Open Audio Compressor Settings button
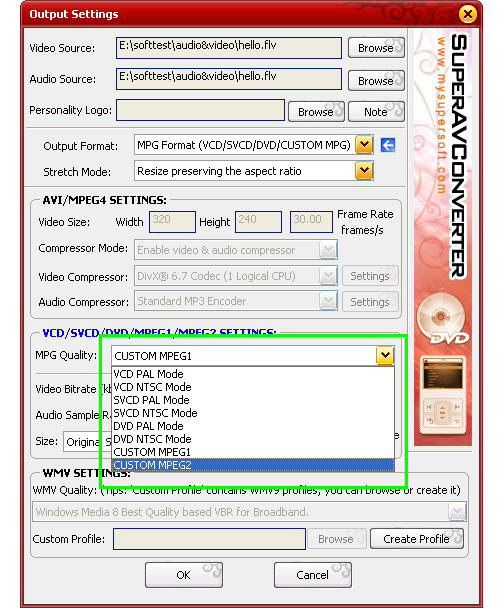This screenshot has width=501, height=608. [x=370, y=302]
